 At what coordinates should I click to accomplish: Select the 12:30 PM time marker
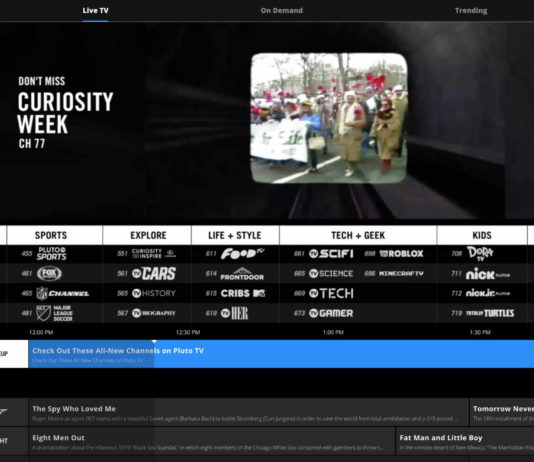[188, 332]
